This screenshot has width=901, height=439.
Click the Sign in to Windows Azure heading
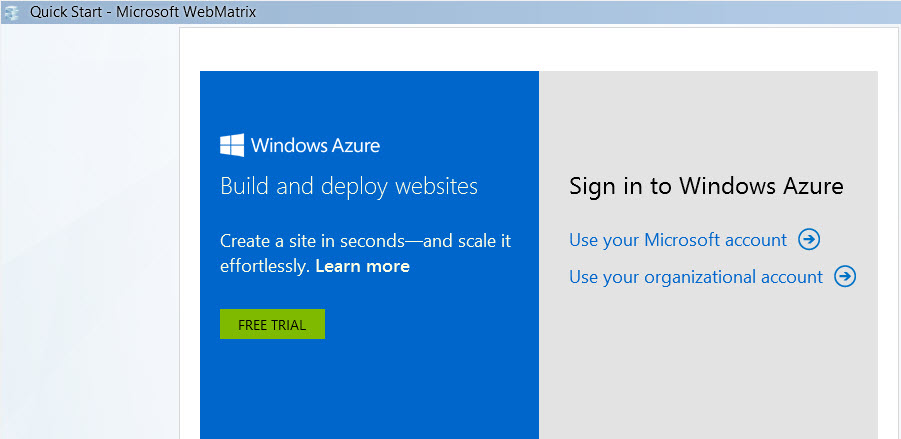tap(706, 186)
